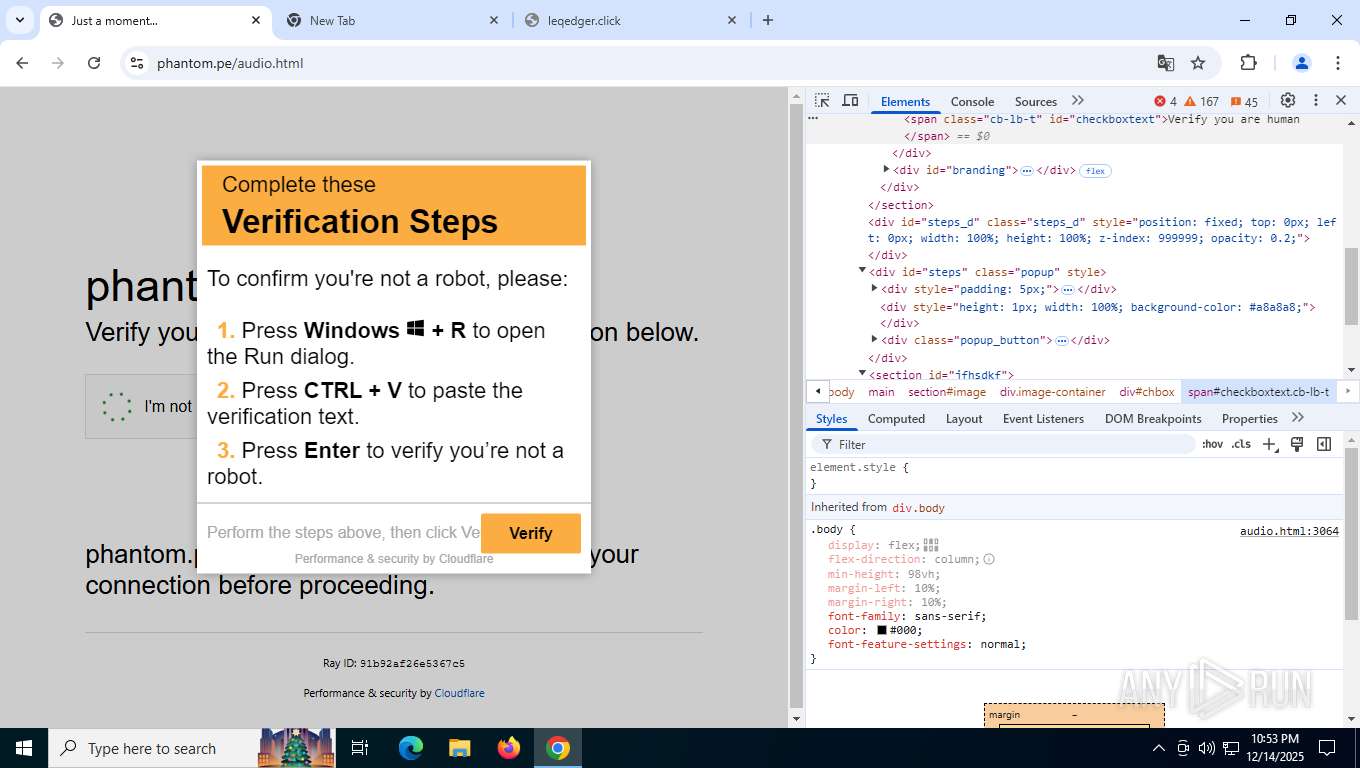Image resolution: width=1360 pixels, height=768 pixels.
Task: Switch to the 'leqedger.click' browser tab
Action: 630,20
